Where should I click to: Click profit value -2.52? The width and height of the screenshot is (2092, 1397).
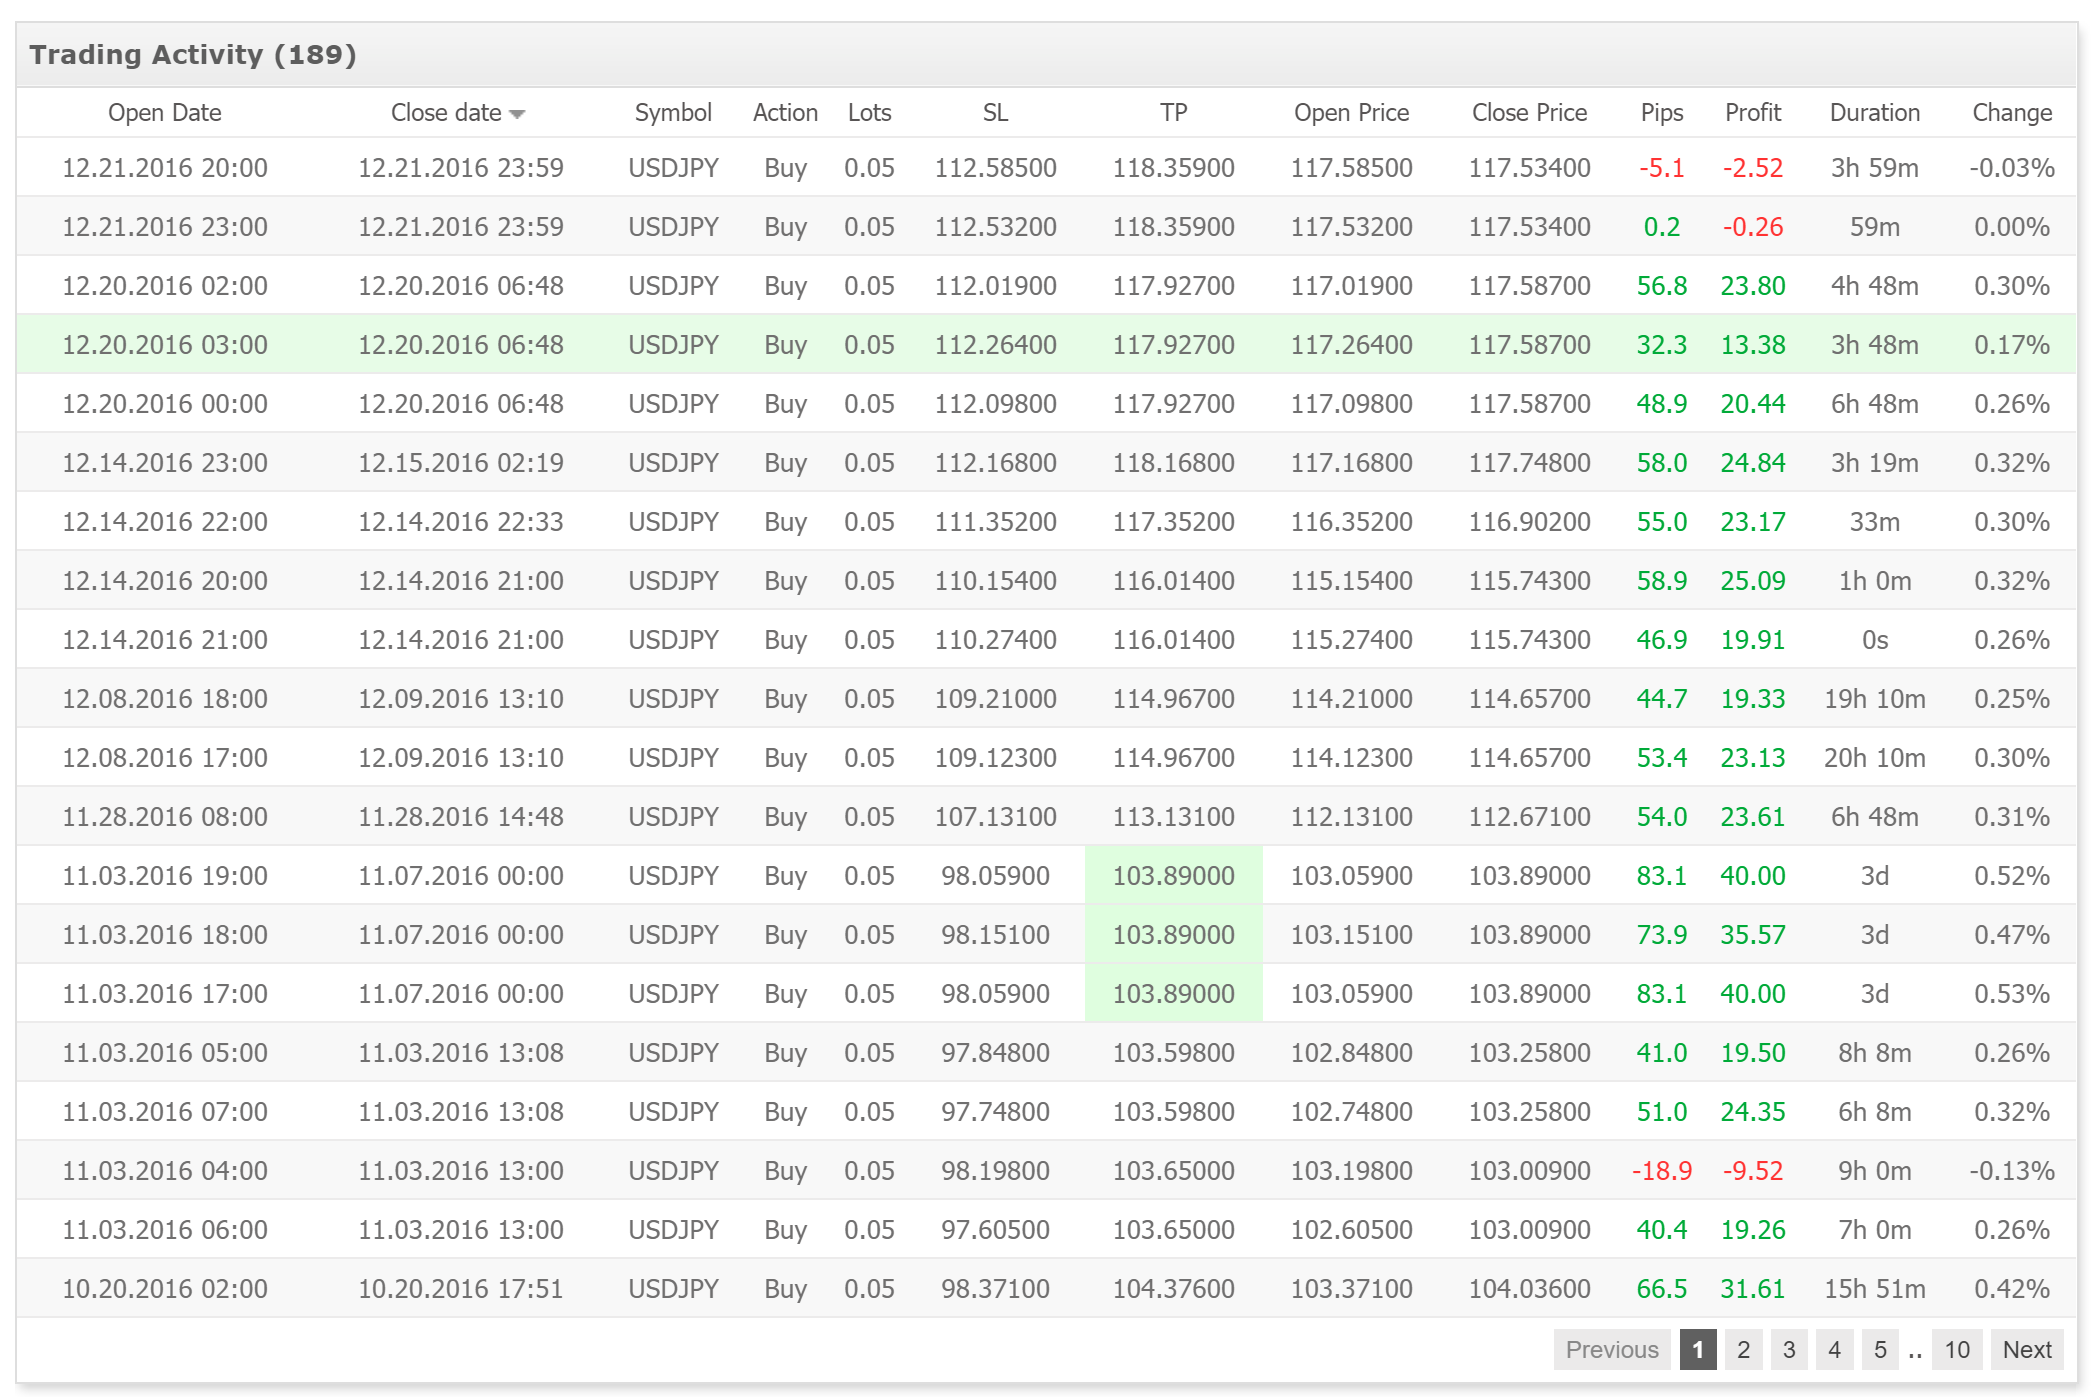coord(1752,168)
